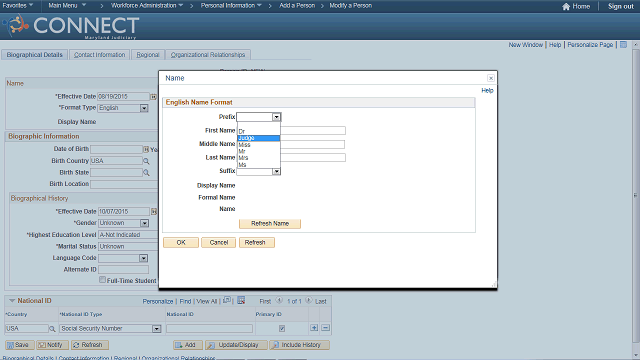Switch to Biographical Details tab
This screenshot has width=640, height=360.
tap(35, 55)
